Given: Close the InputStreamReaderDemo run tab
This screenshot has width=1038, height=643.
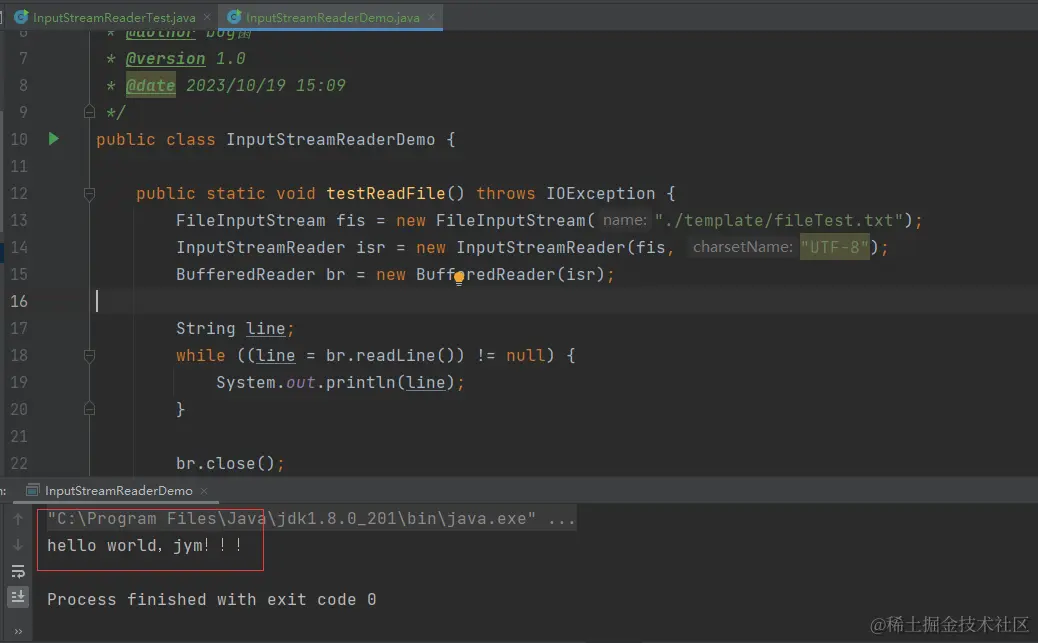Looking at the screenshot, I should pyautogui.click(x=204, y=491).
